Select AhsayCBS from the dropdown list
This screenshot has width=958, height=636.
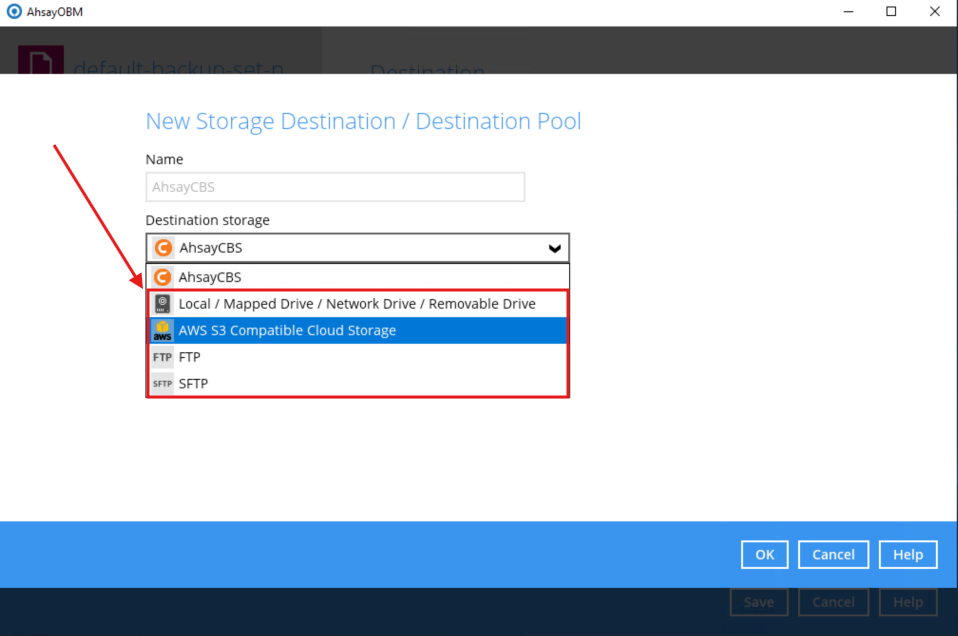pos(357,277)
